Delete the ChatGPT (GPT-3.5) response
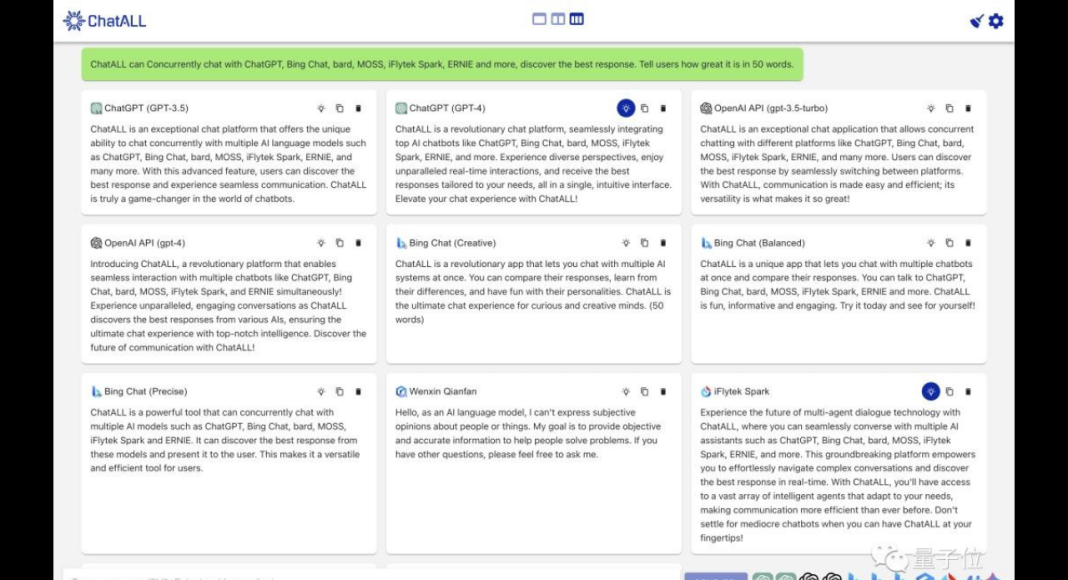The width and height of the screenshot is (1068, 580). click(x=358, y=108)
